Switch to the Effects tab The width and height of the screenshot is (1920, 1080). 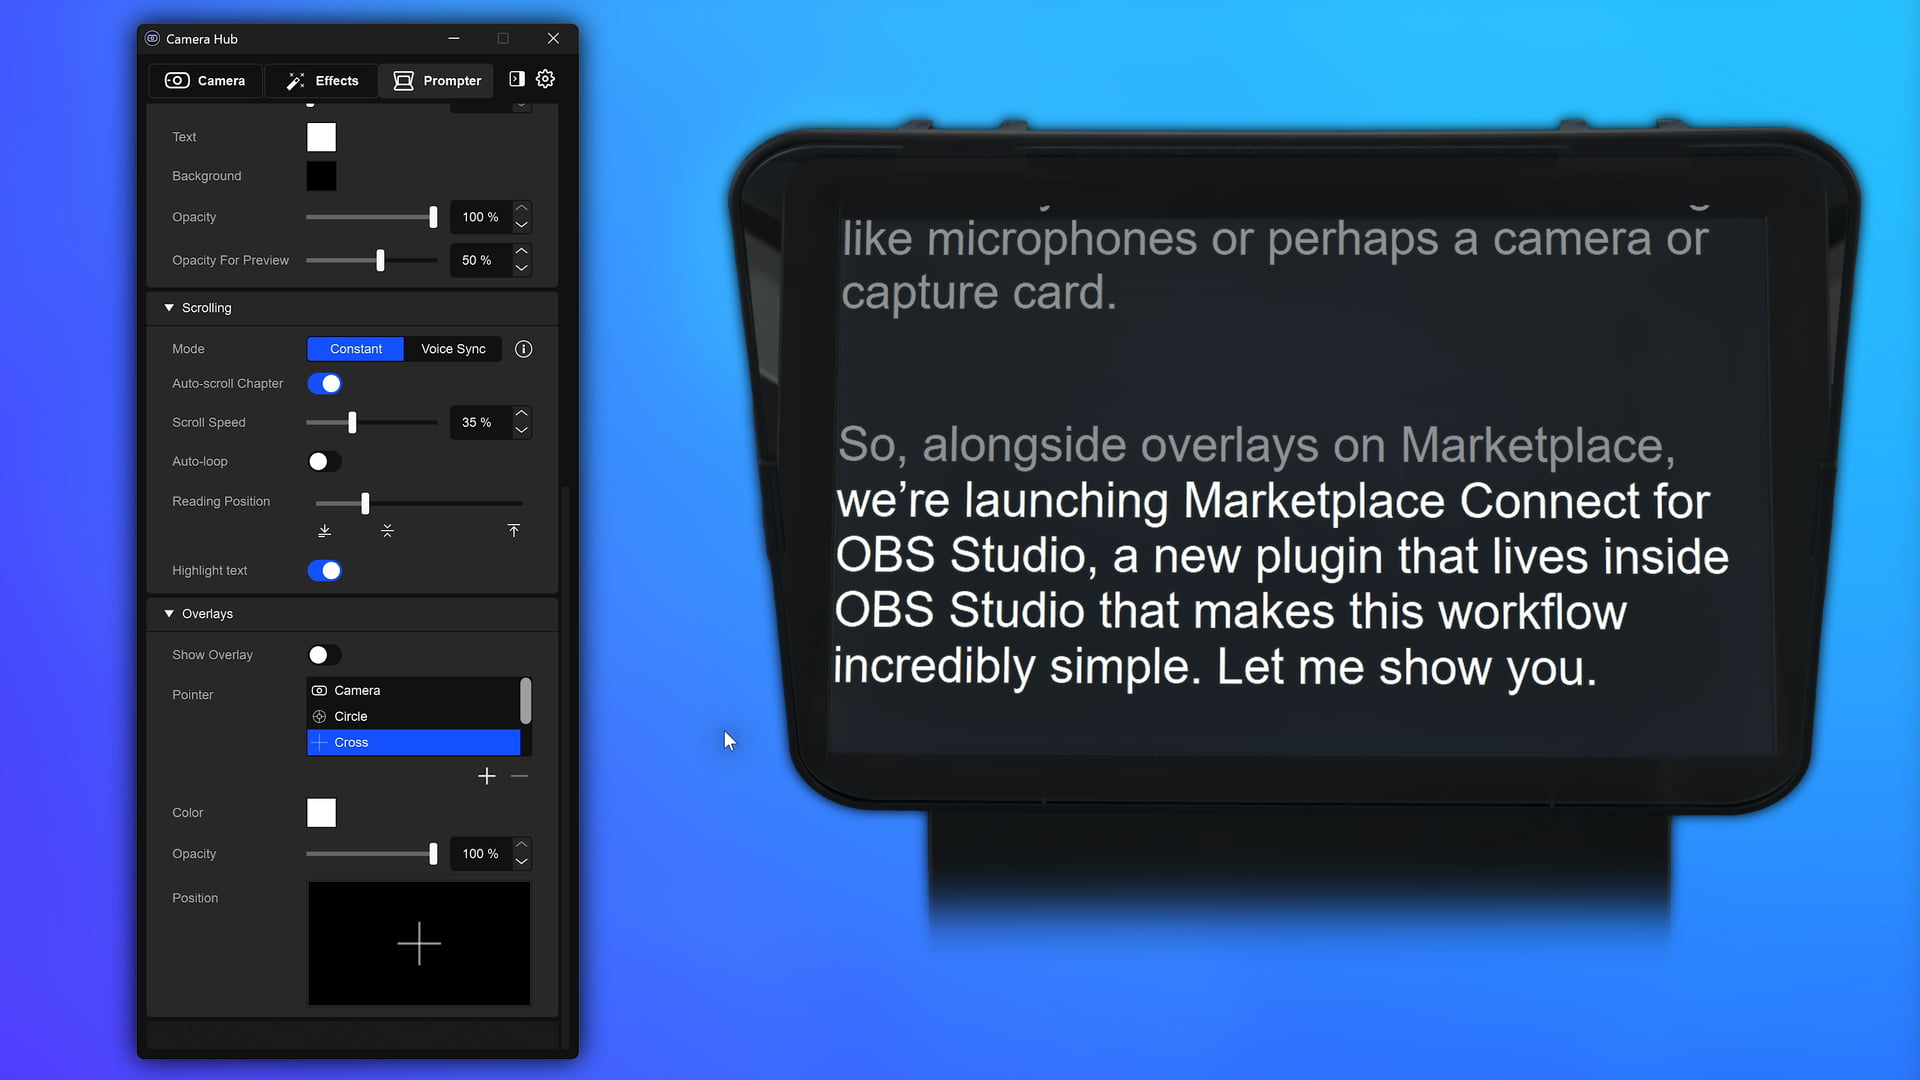(x=322, y=81)
